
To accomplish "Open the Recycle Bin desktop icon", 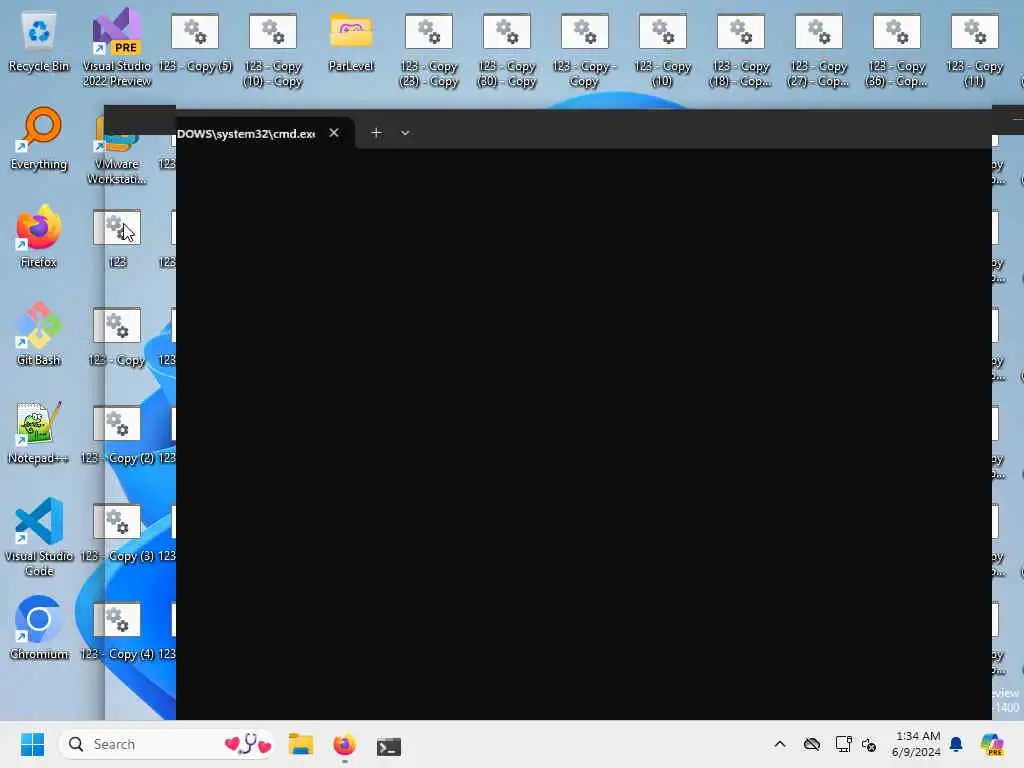I will [x=39, y=42].
